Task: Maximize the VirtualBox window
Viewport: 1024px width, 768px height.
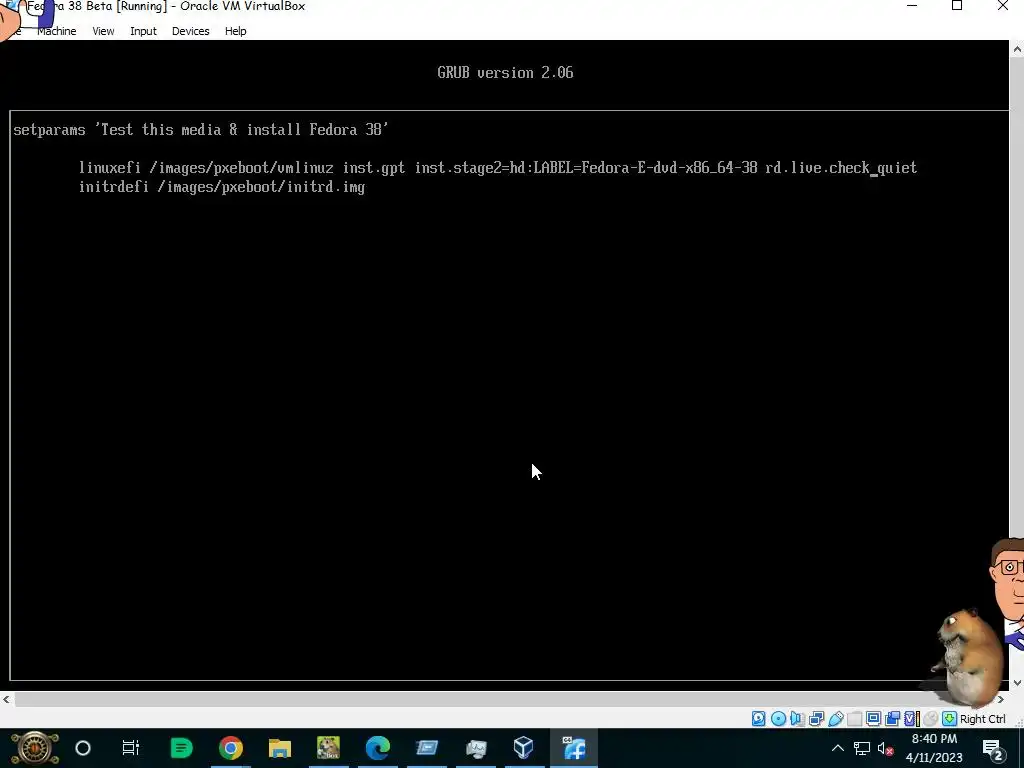Action: pyautogui.click(x=957, y=6)
